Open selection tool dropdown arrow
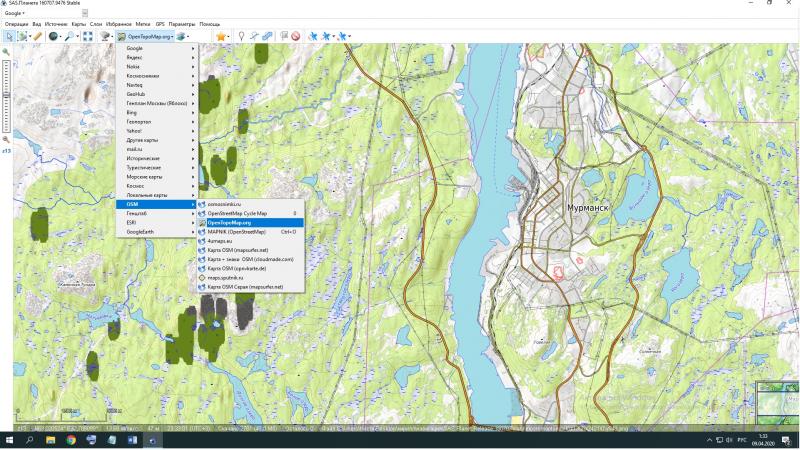 point(30,36)
